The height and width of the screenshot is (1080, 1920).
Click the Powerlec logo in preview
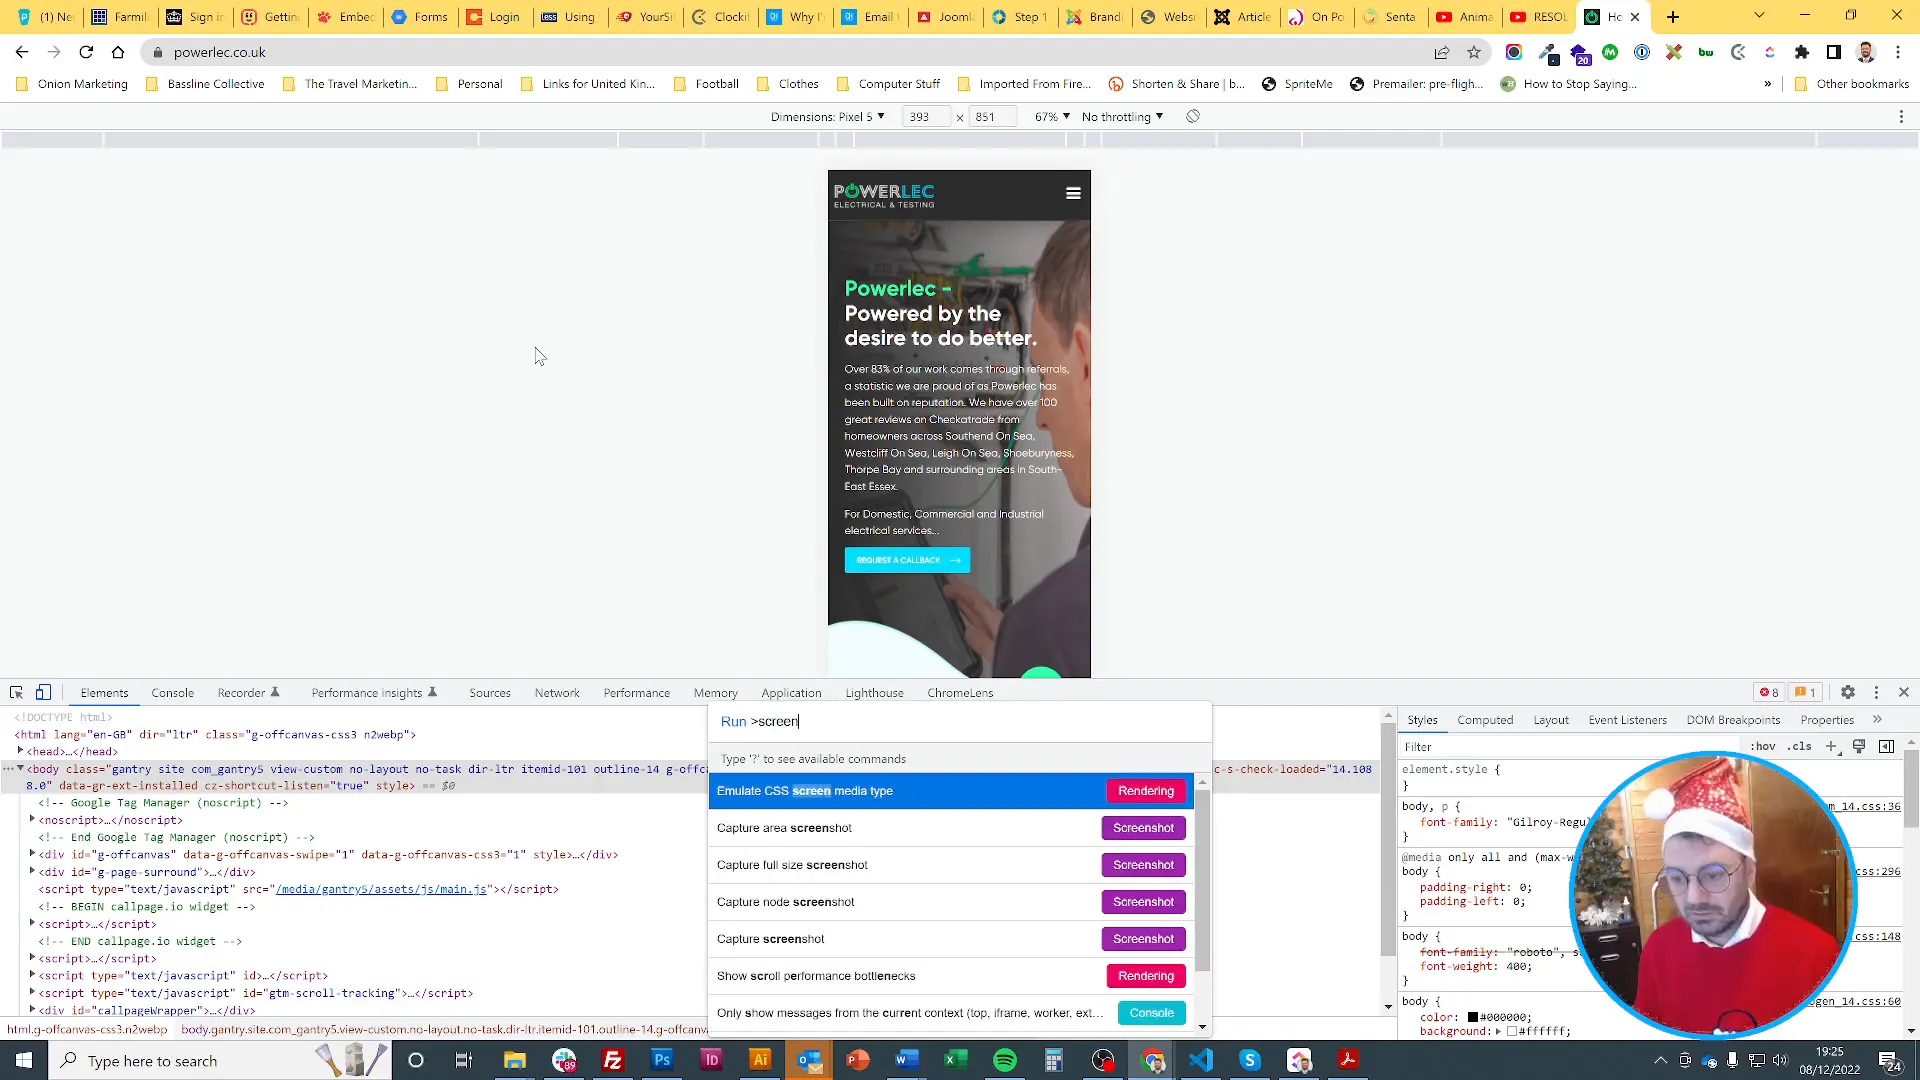tap(884, 195)
